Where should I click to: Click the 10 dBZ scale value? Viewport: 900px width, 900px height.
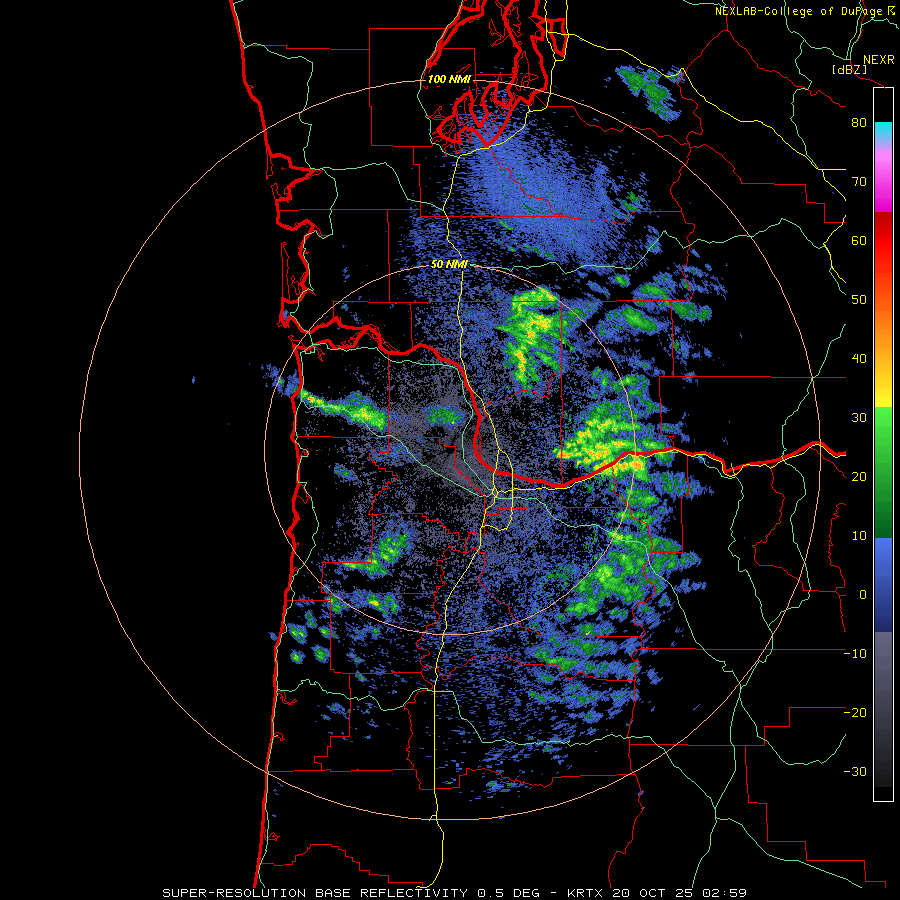pyautogui.click(x=859, y=536)
